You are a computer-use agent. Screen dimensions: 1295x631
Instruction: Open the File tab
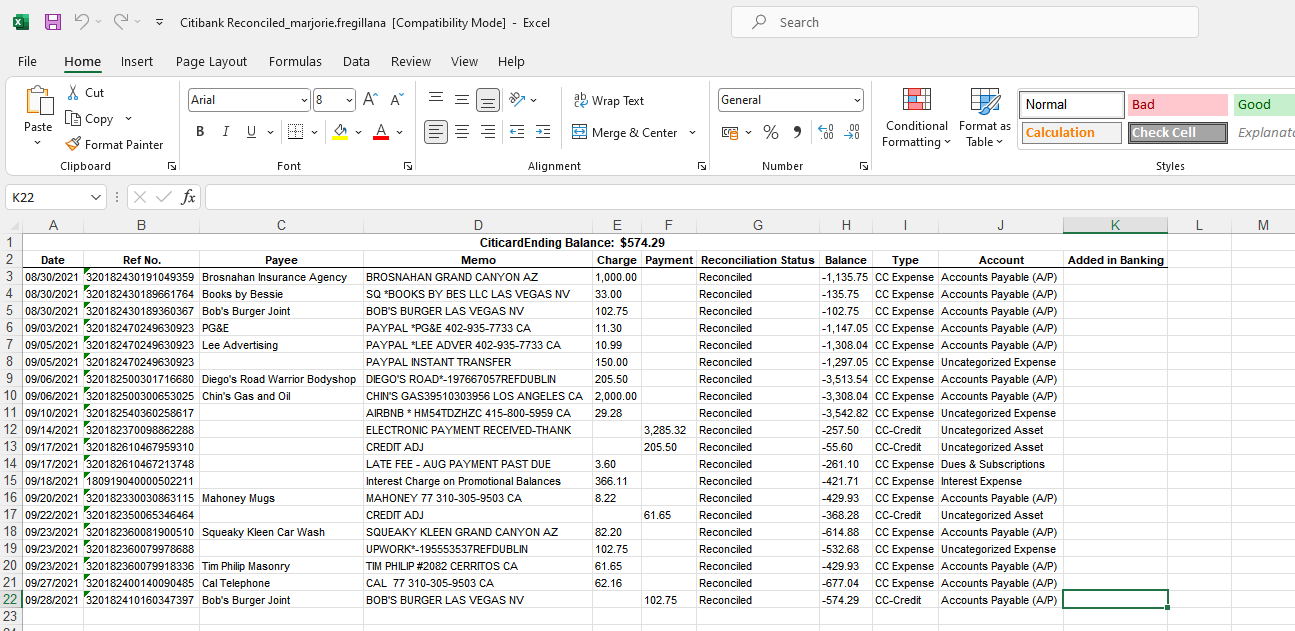[x=27, y=61]
